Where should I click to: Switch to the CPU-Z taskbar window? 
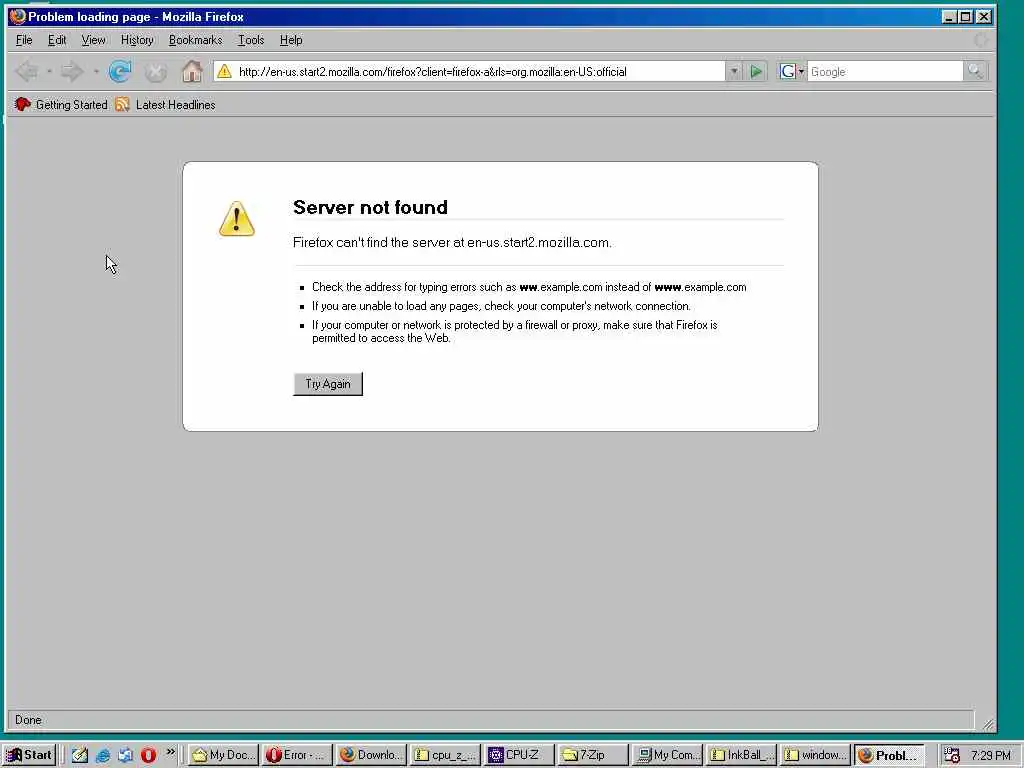pyautogui.click(x=519, y=755)
